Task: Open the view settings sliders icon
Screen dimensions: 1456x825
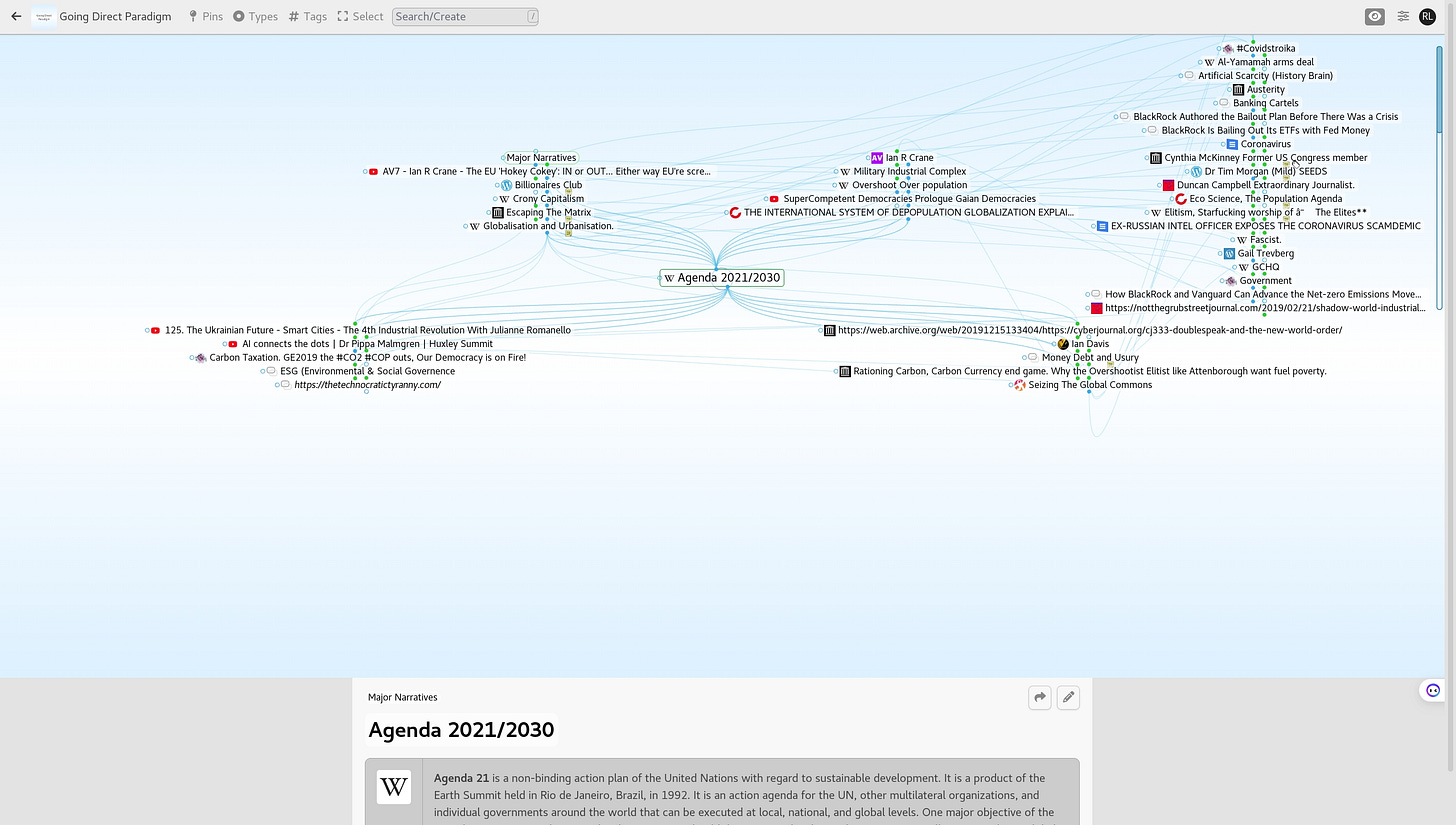Action: click(x=1403, y=16)
